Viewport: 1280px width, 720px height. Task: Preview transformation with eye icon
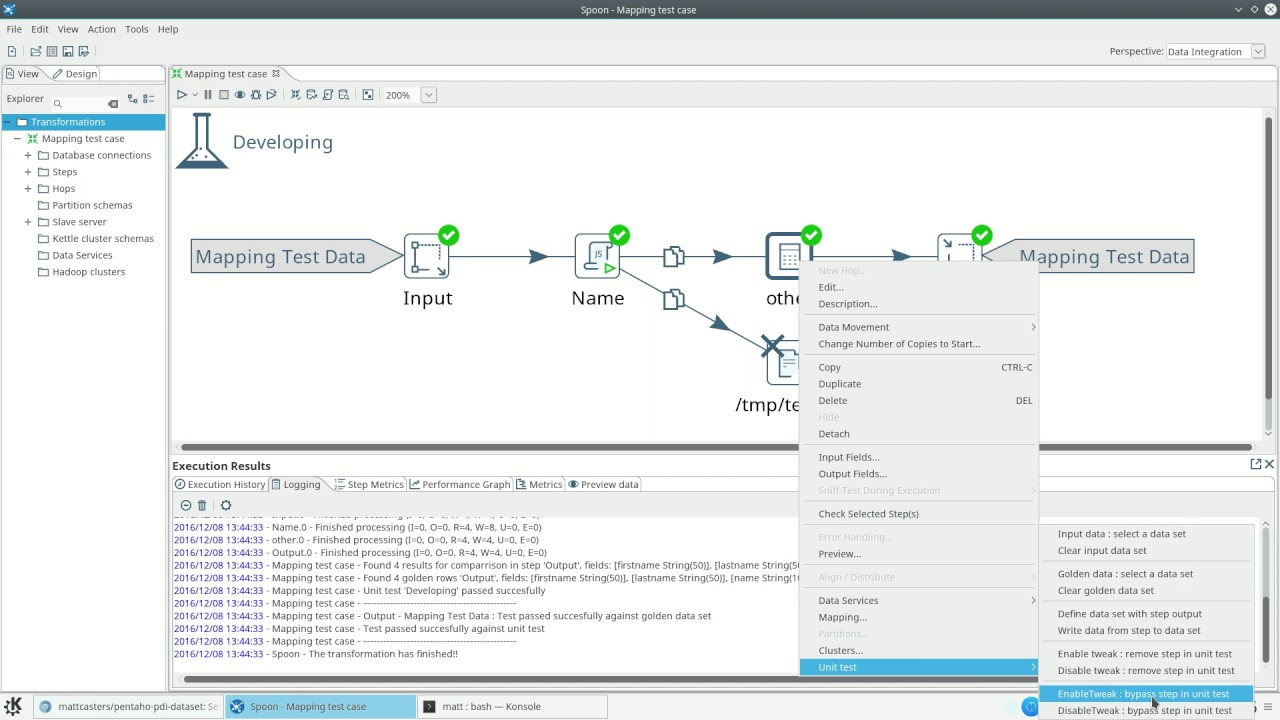240,95
